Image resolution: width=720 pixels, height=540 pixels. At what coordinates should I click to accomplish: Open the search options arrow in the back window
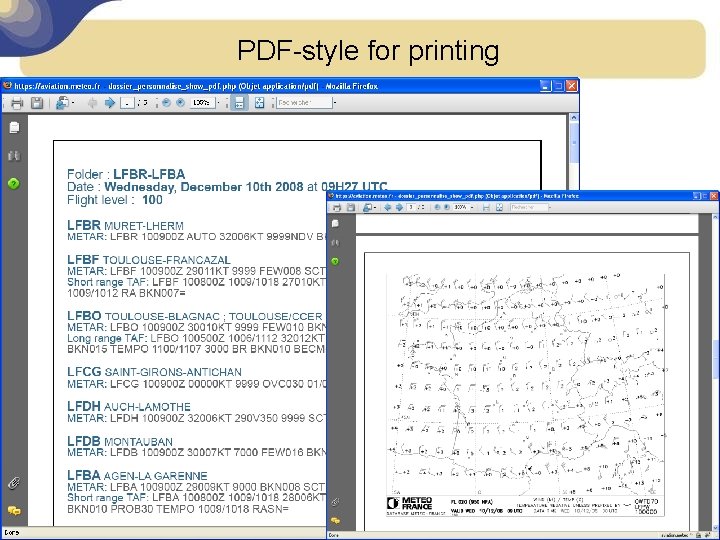pos(335,103)
